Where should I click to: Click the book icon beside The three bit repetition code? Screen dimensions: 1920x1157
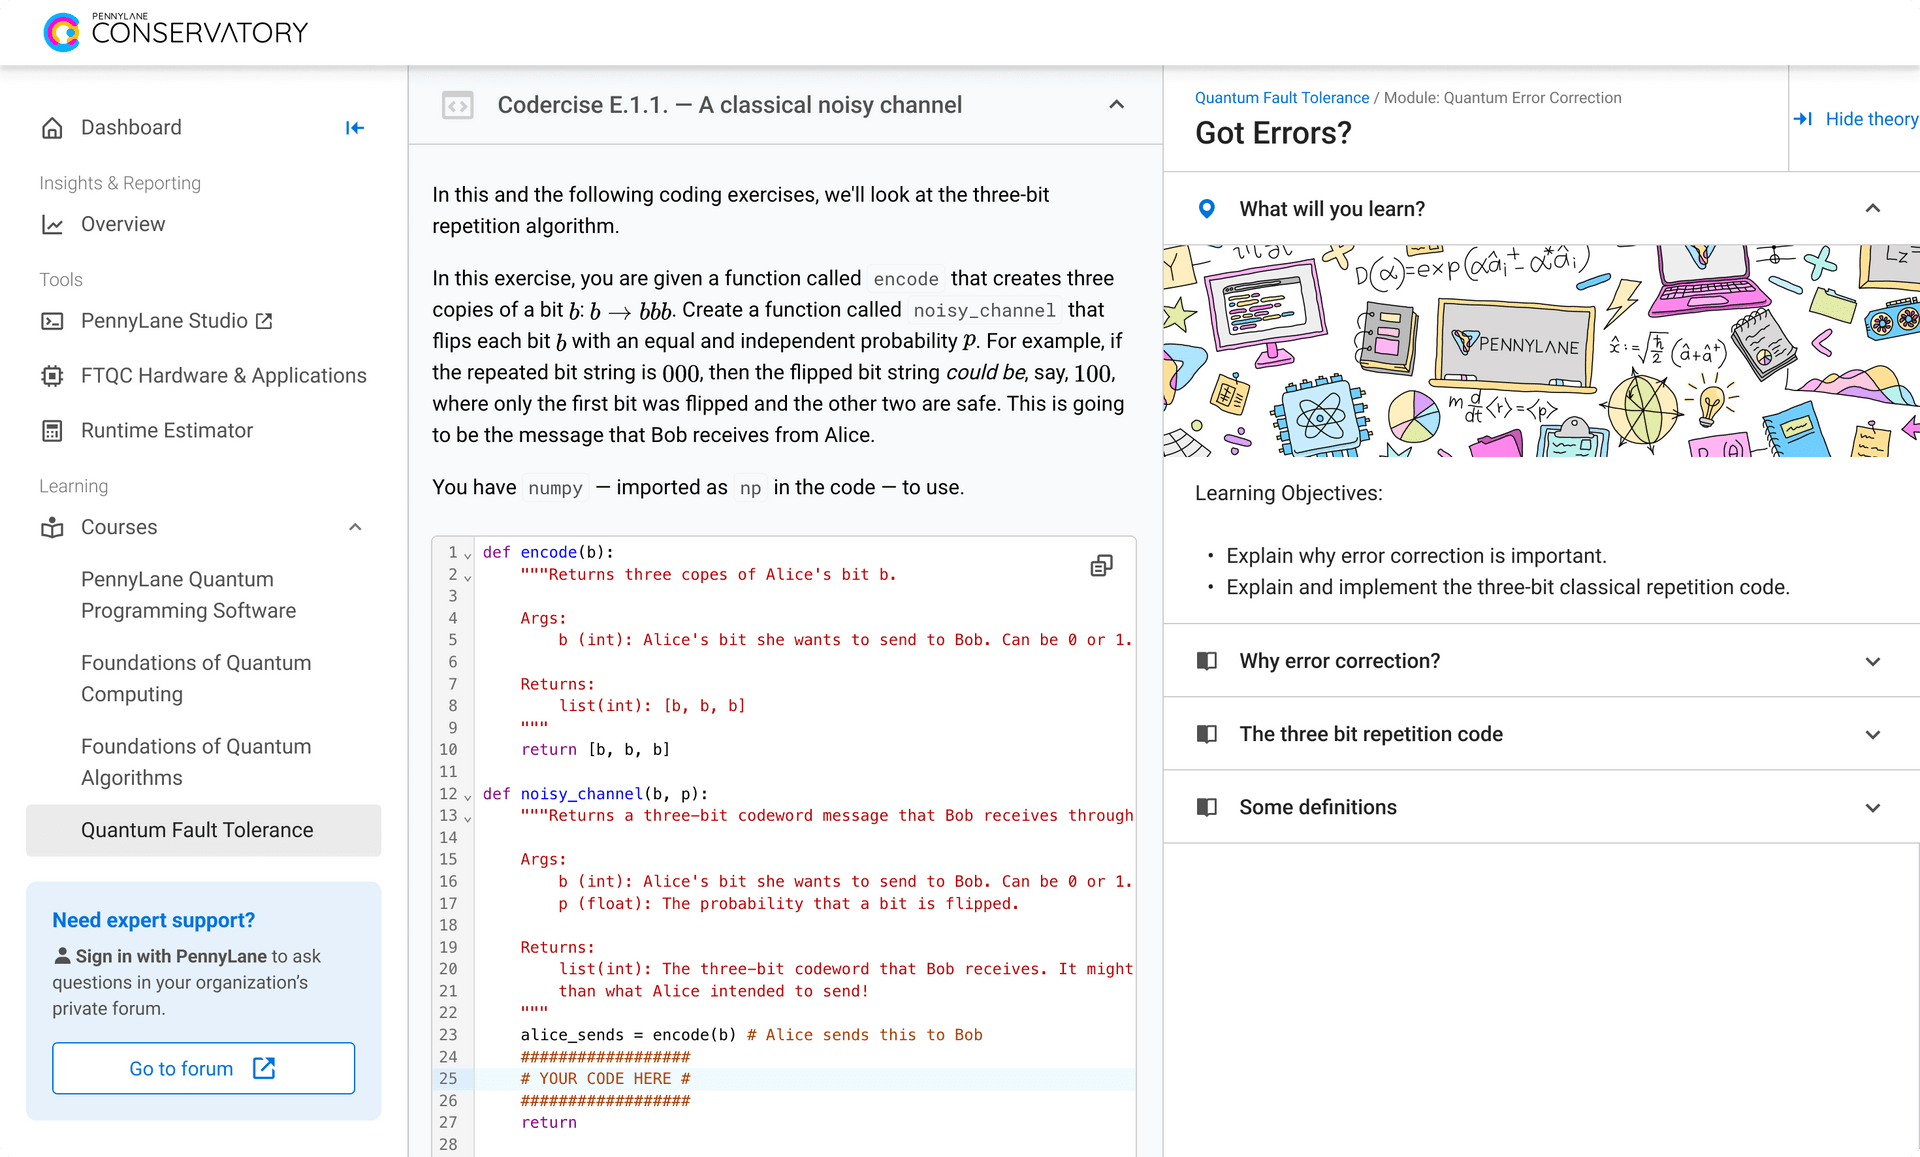[x=1207, y=734]
